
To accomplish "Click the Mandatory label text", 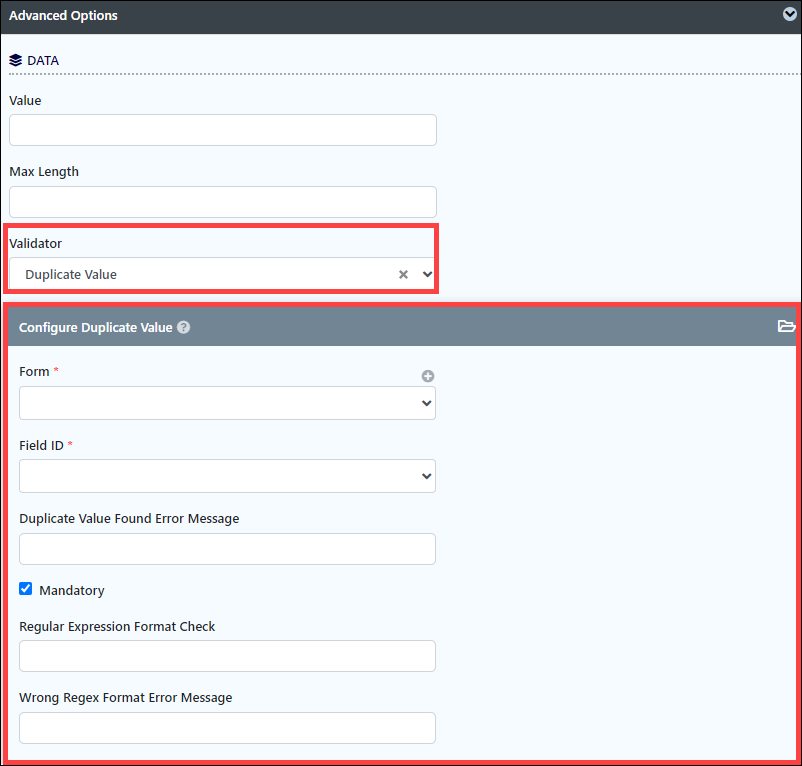I will pos(72,590).
